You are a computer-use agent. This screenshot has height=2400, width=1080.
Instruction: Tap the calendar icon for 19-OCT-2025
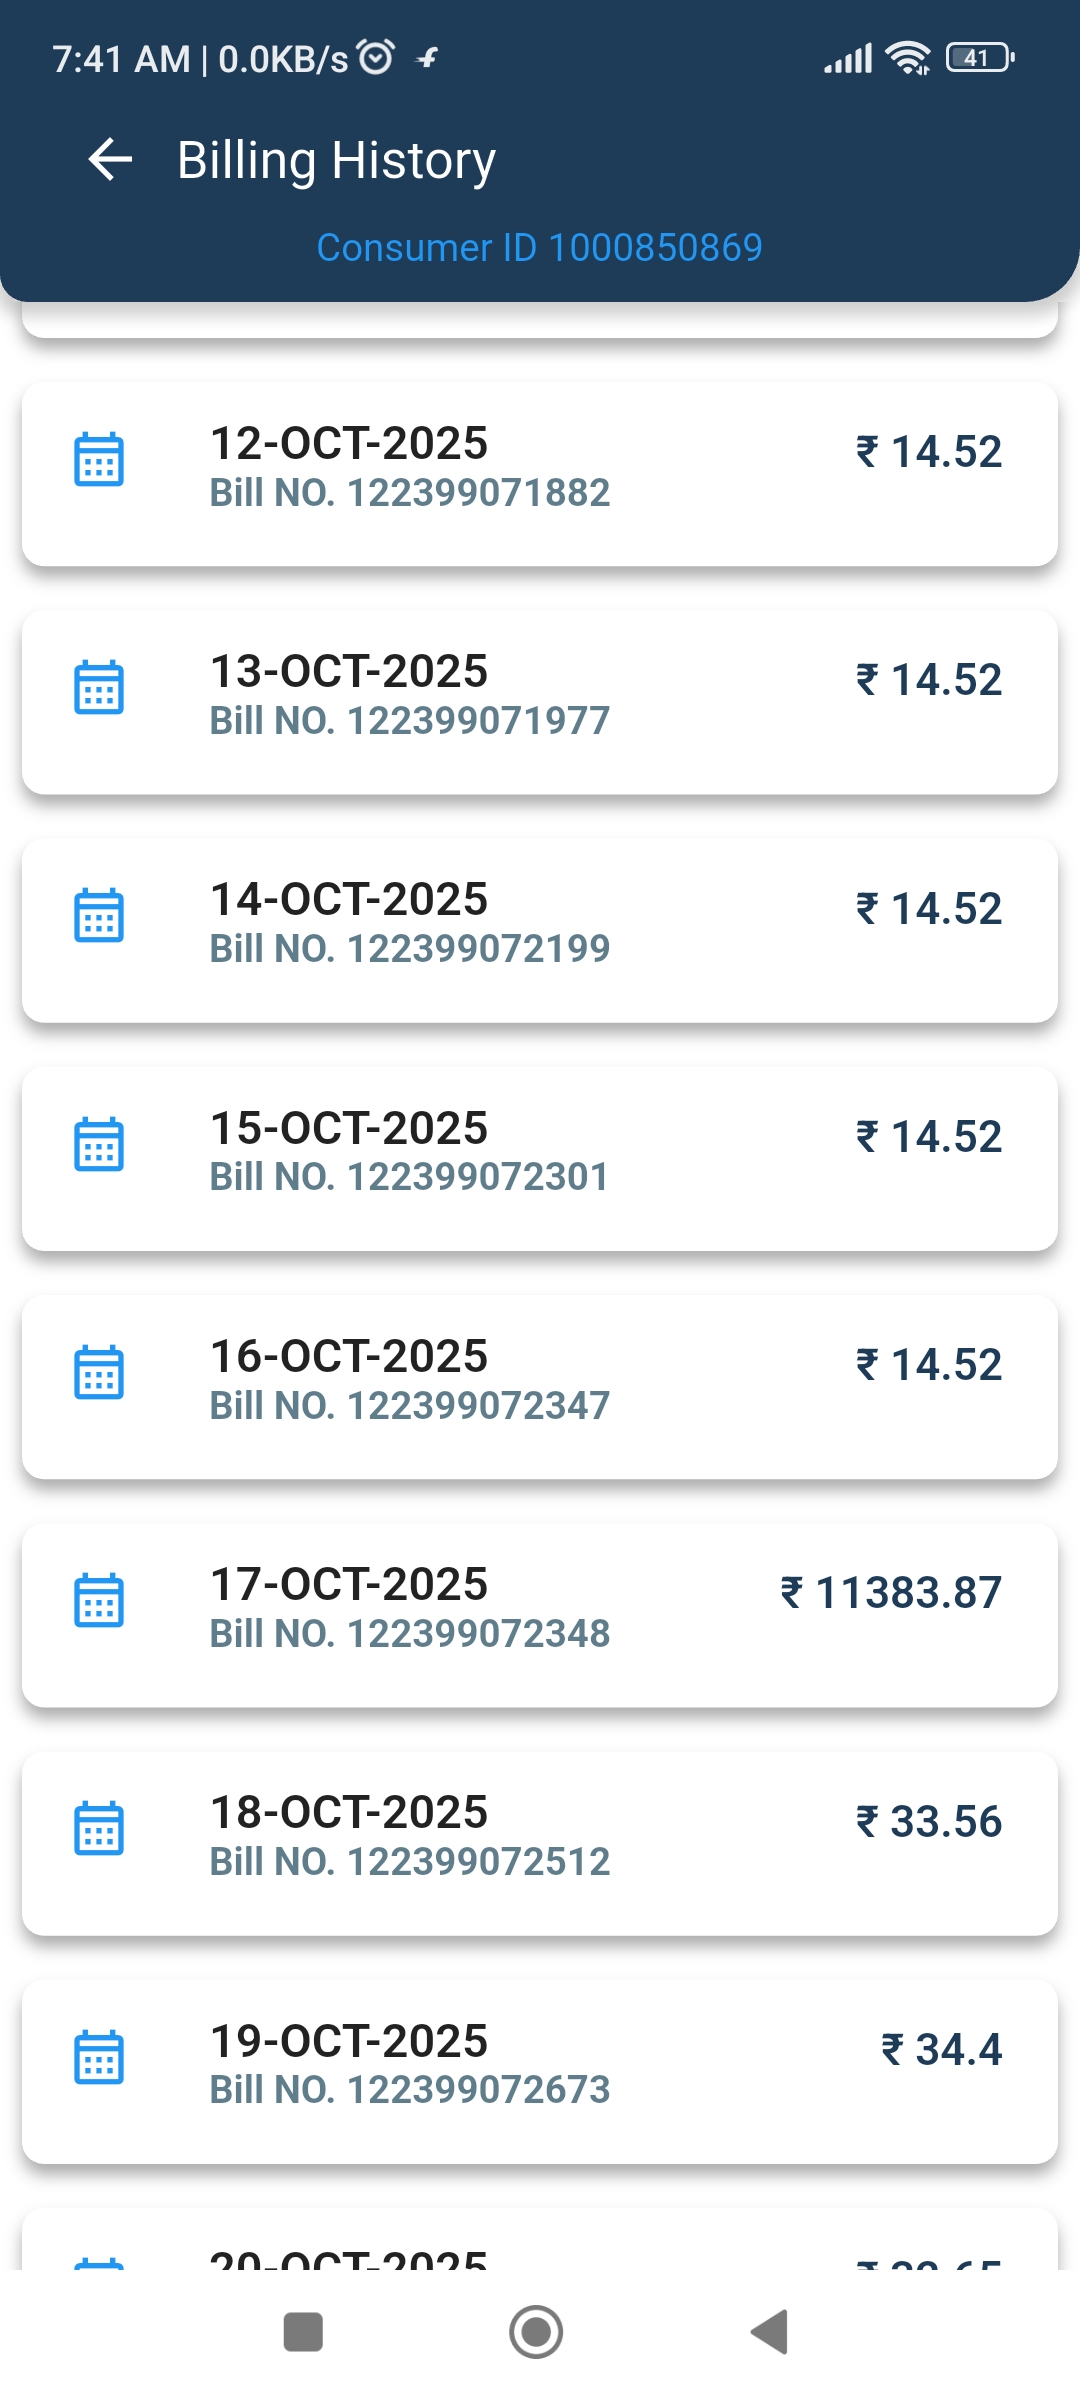(99, 2057)
